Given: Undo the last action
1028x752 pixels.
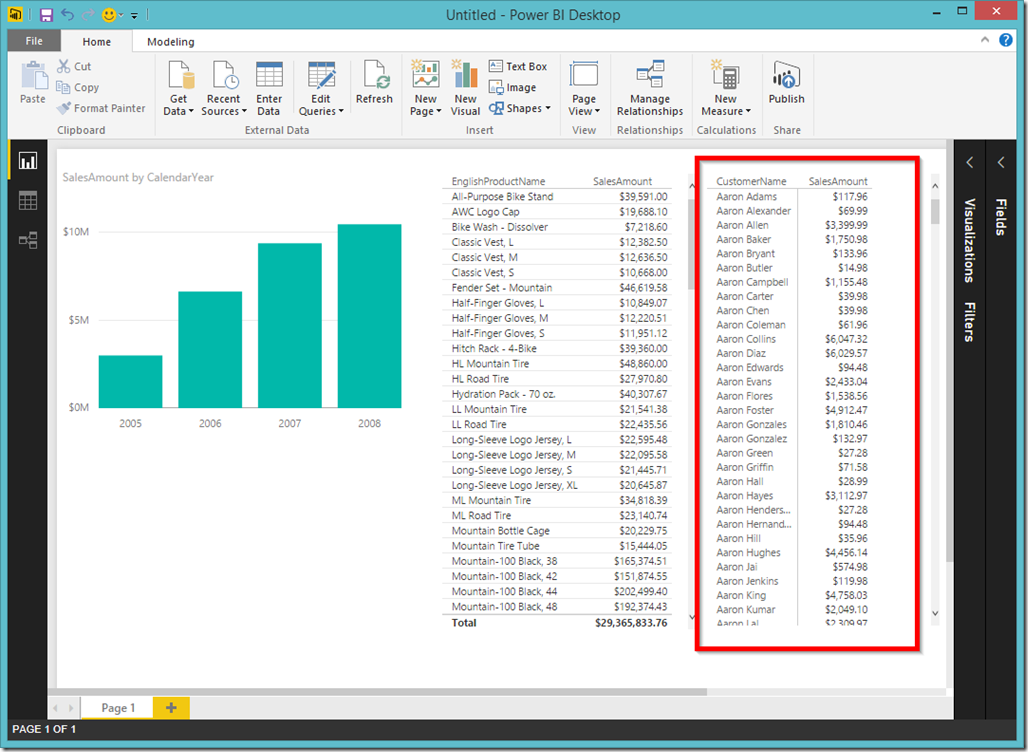Looking at the screenshot, I should point(67,14).
